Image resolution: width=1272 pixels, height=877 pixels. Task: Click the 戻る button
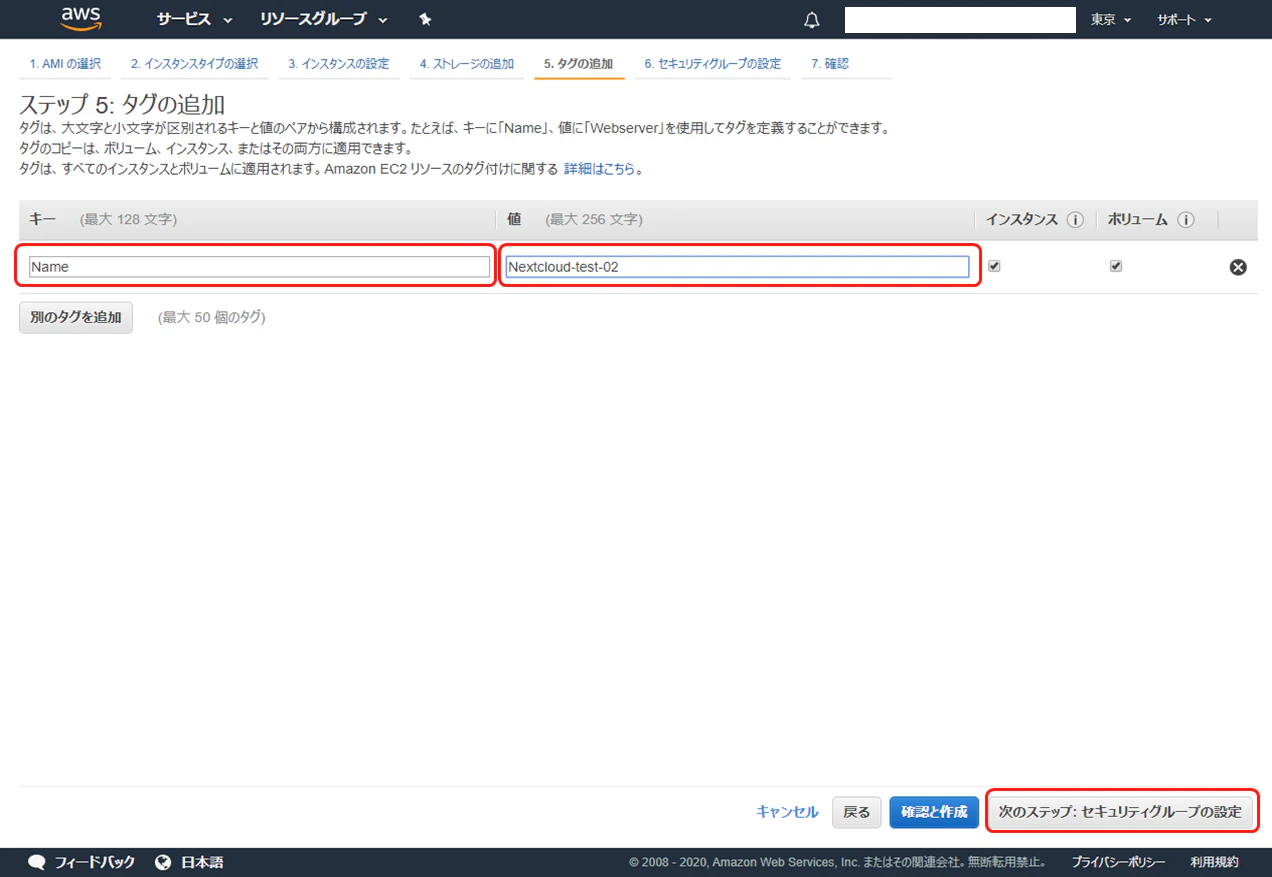click(x=857, y=812)
